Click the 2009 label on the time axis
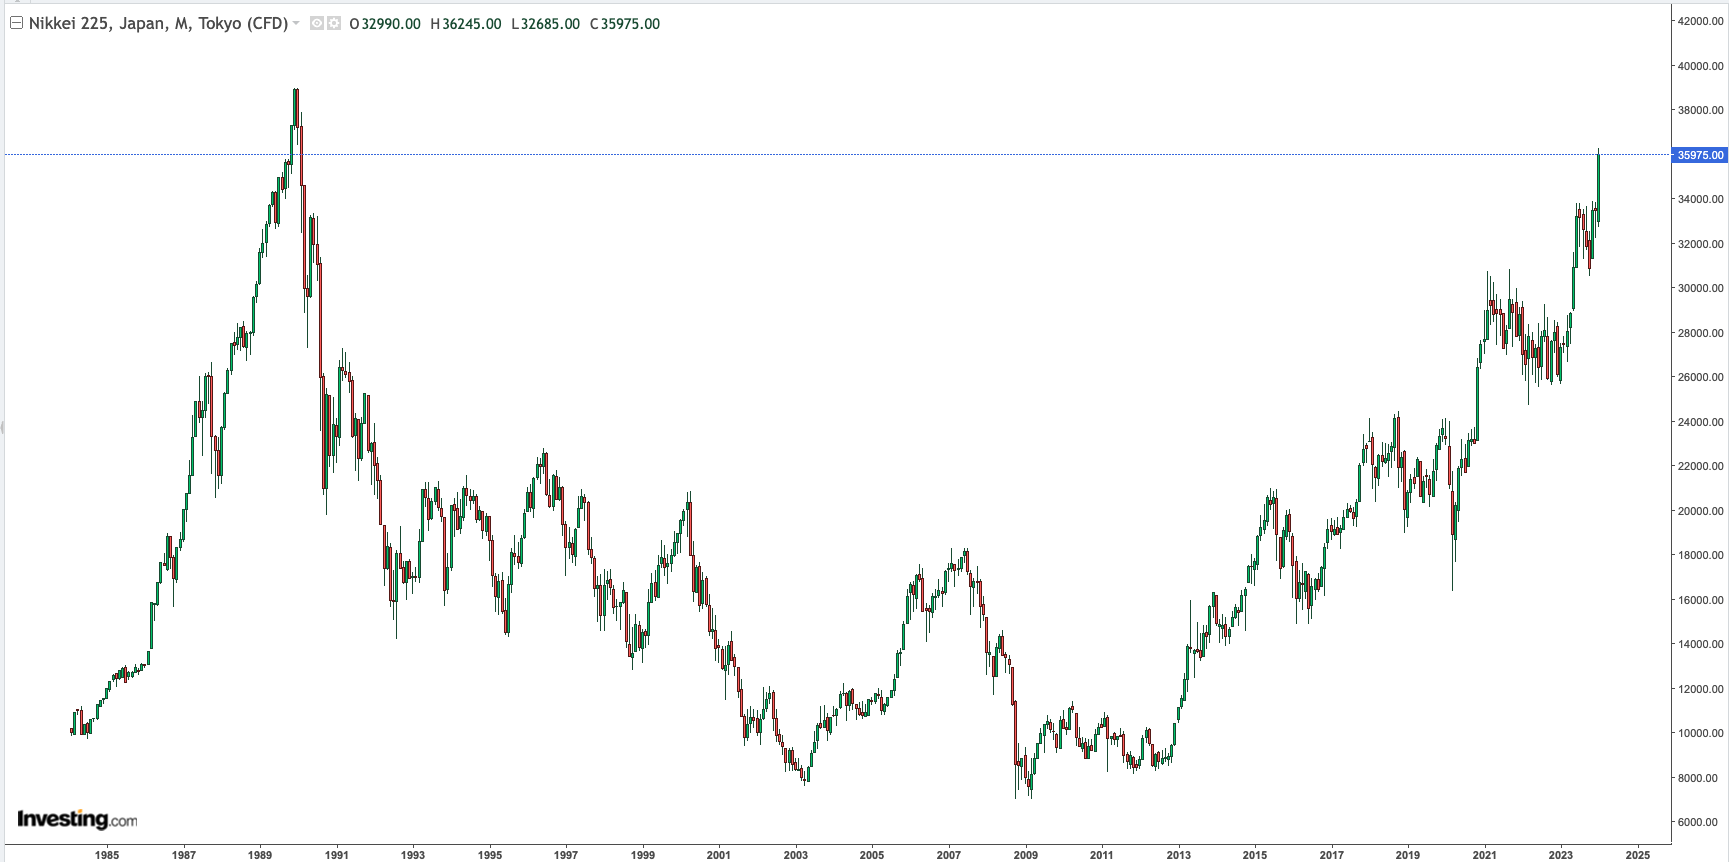This screenshot has width=1729, height=862. pos(1025,854)
